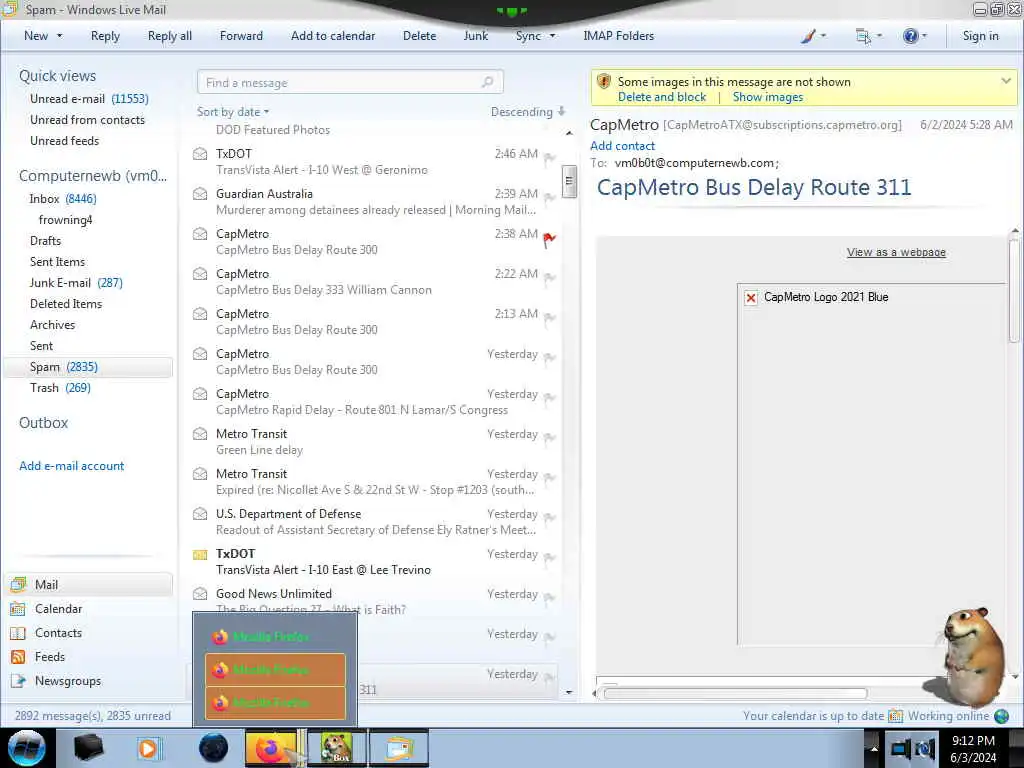Flag the U.S. Department of Defense message
This screenshot has height=768, width=1024.
point(549,519)
